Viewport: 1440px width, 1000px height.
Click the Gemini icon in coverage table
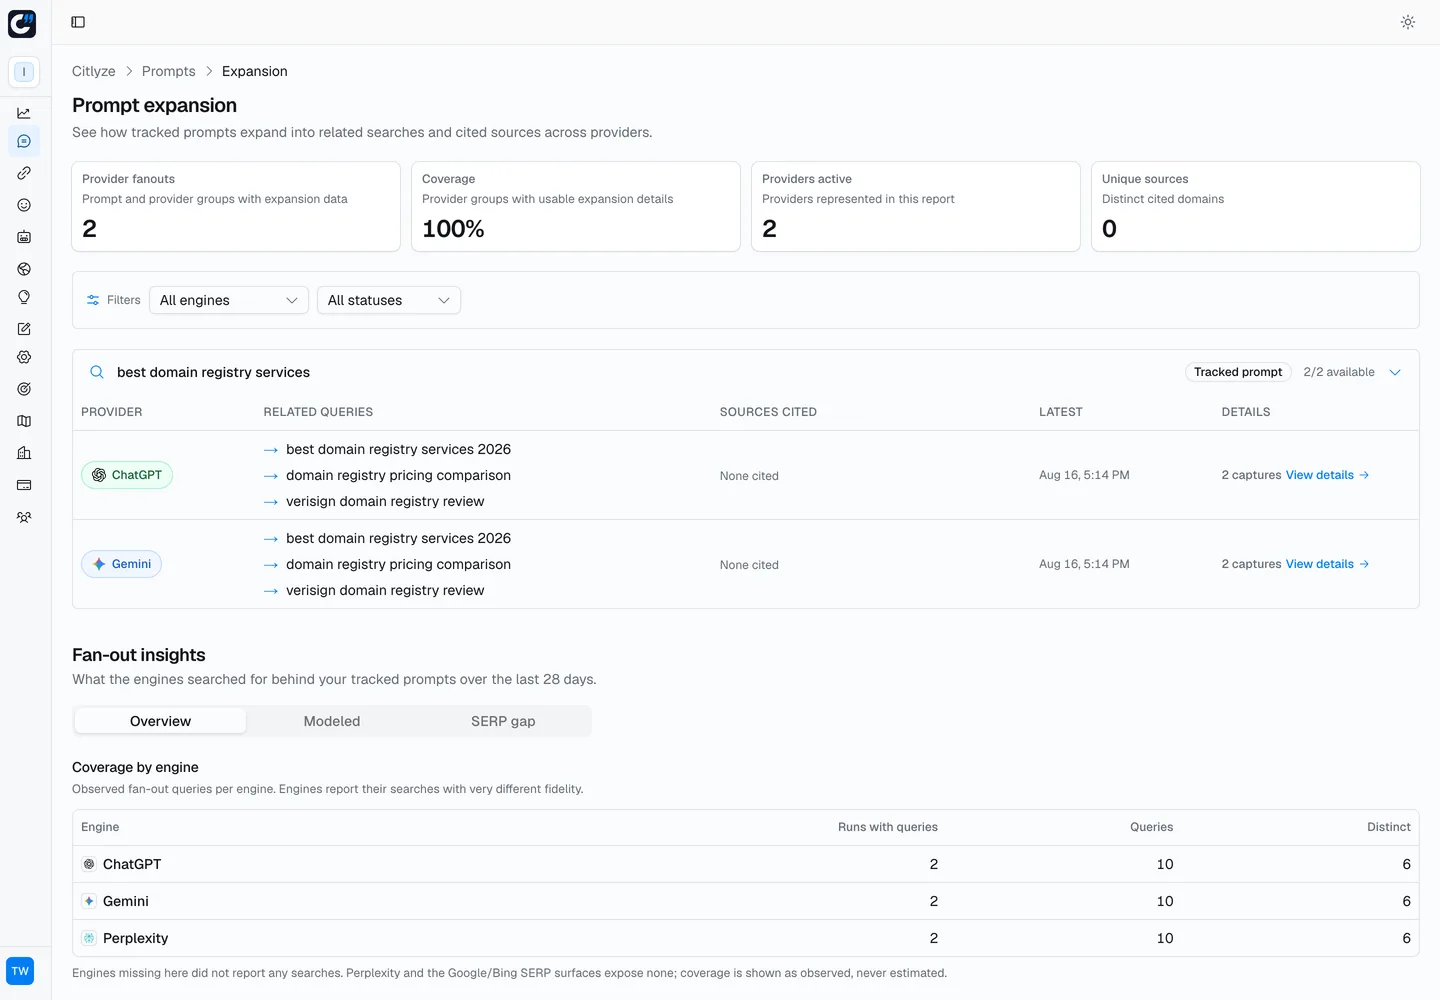[x=89, y=901]
